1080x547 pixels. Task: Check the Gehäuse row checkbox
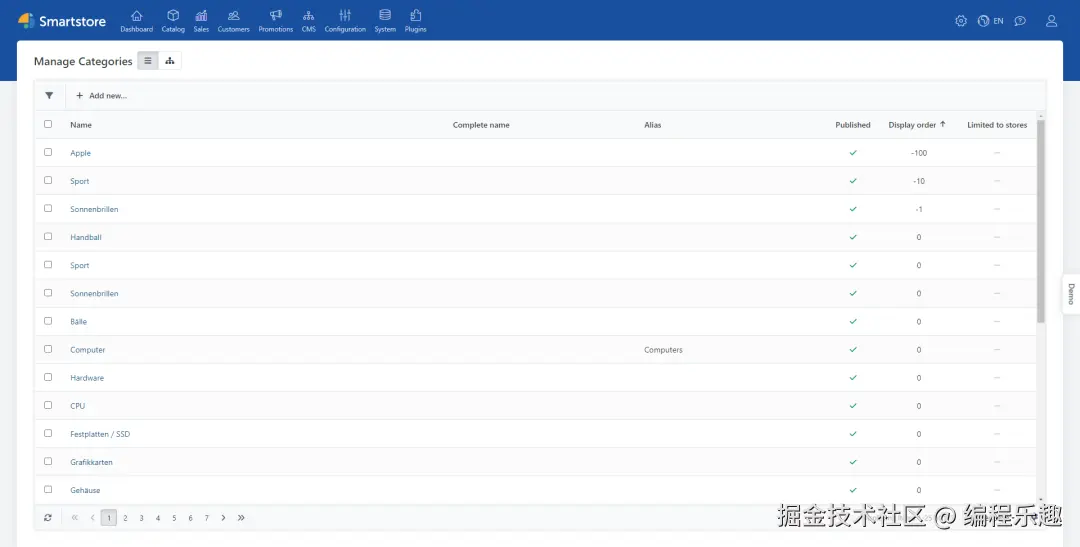click(48, 490)
